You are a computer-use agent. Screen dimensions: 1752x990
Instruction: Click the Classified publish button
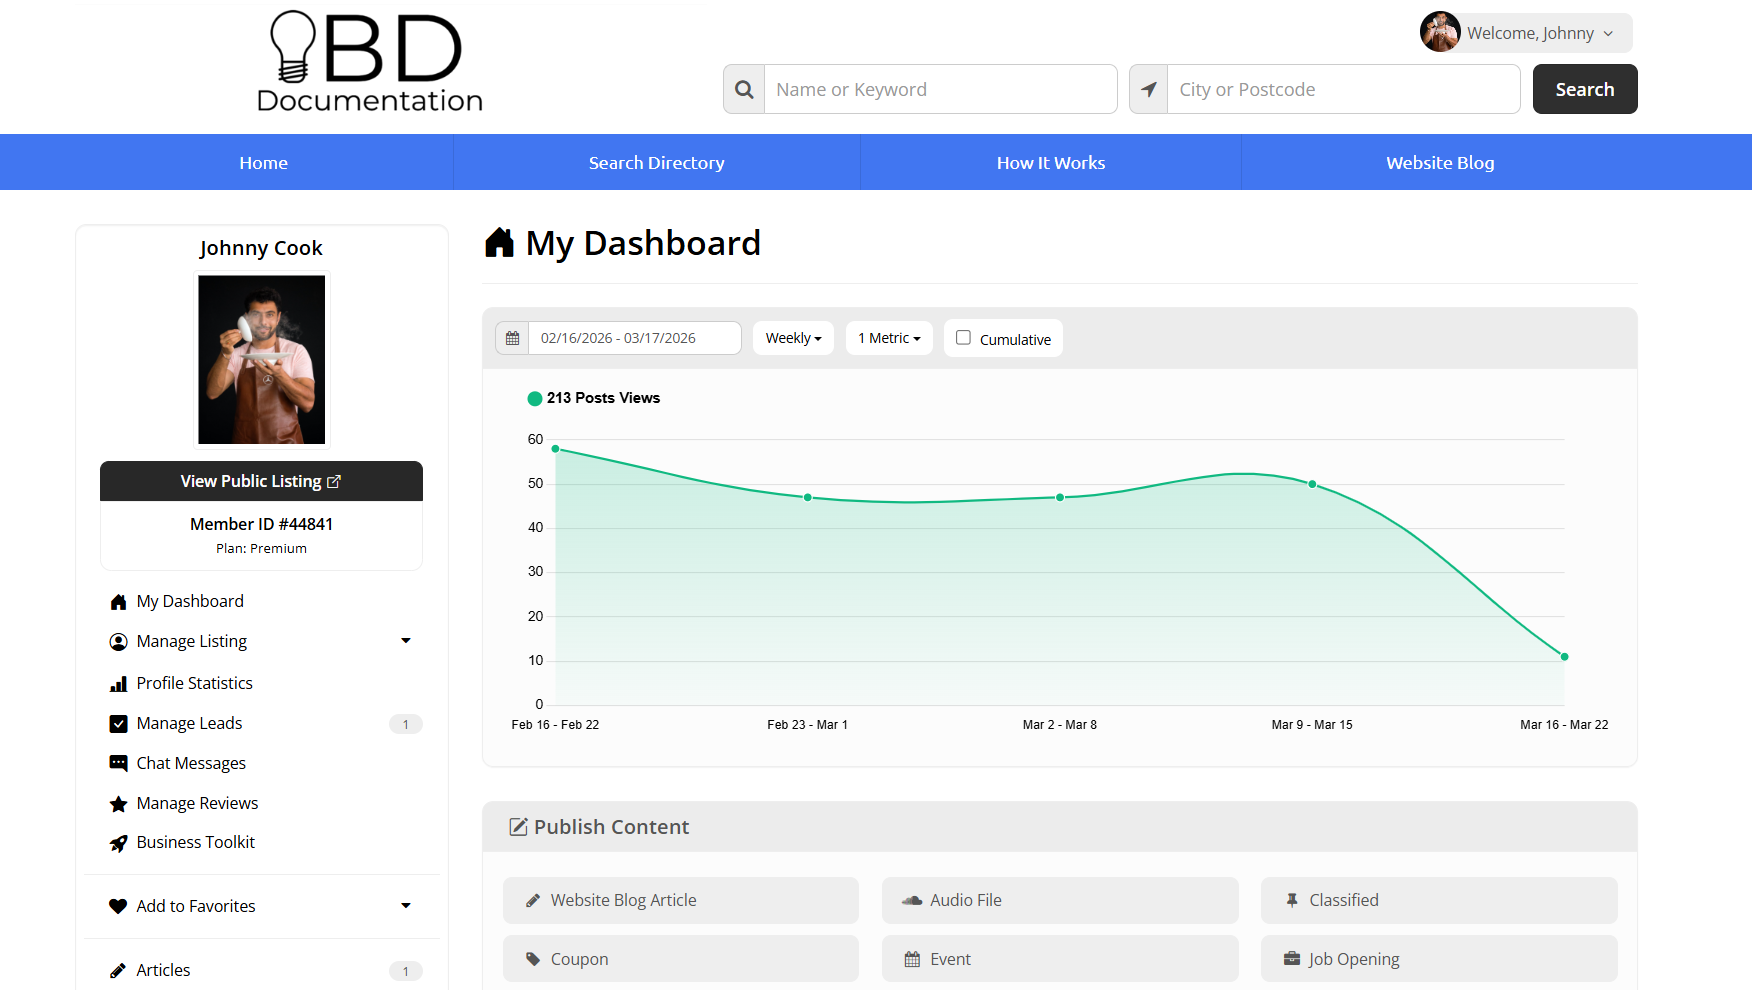point(1439,900)
